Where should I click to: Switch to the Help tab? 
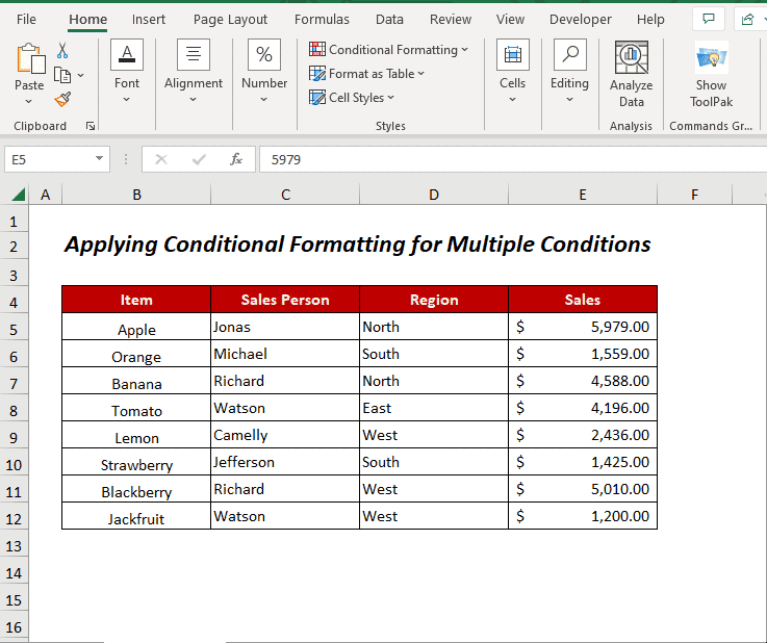651,19
